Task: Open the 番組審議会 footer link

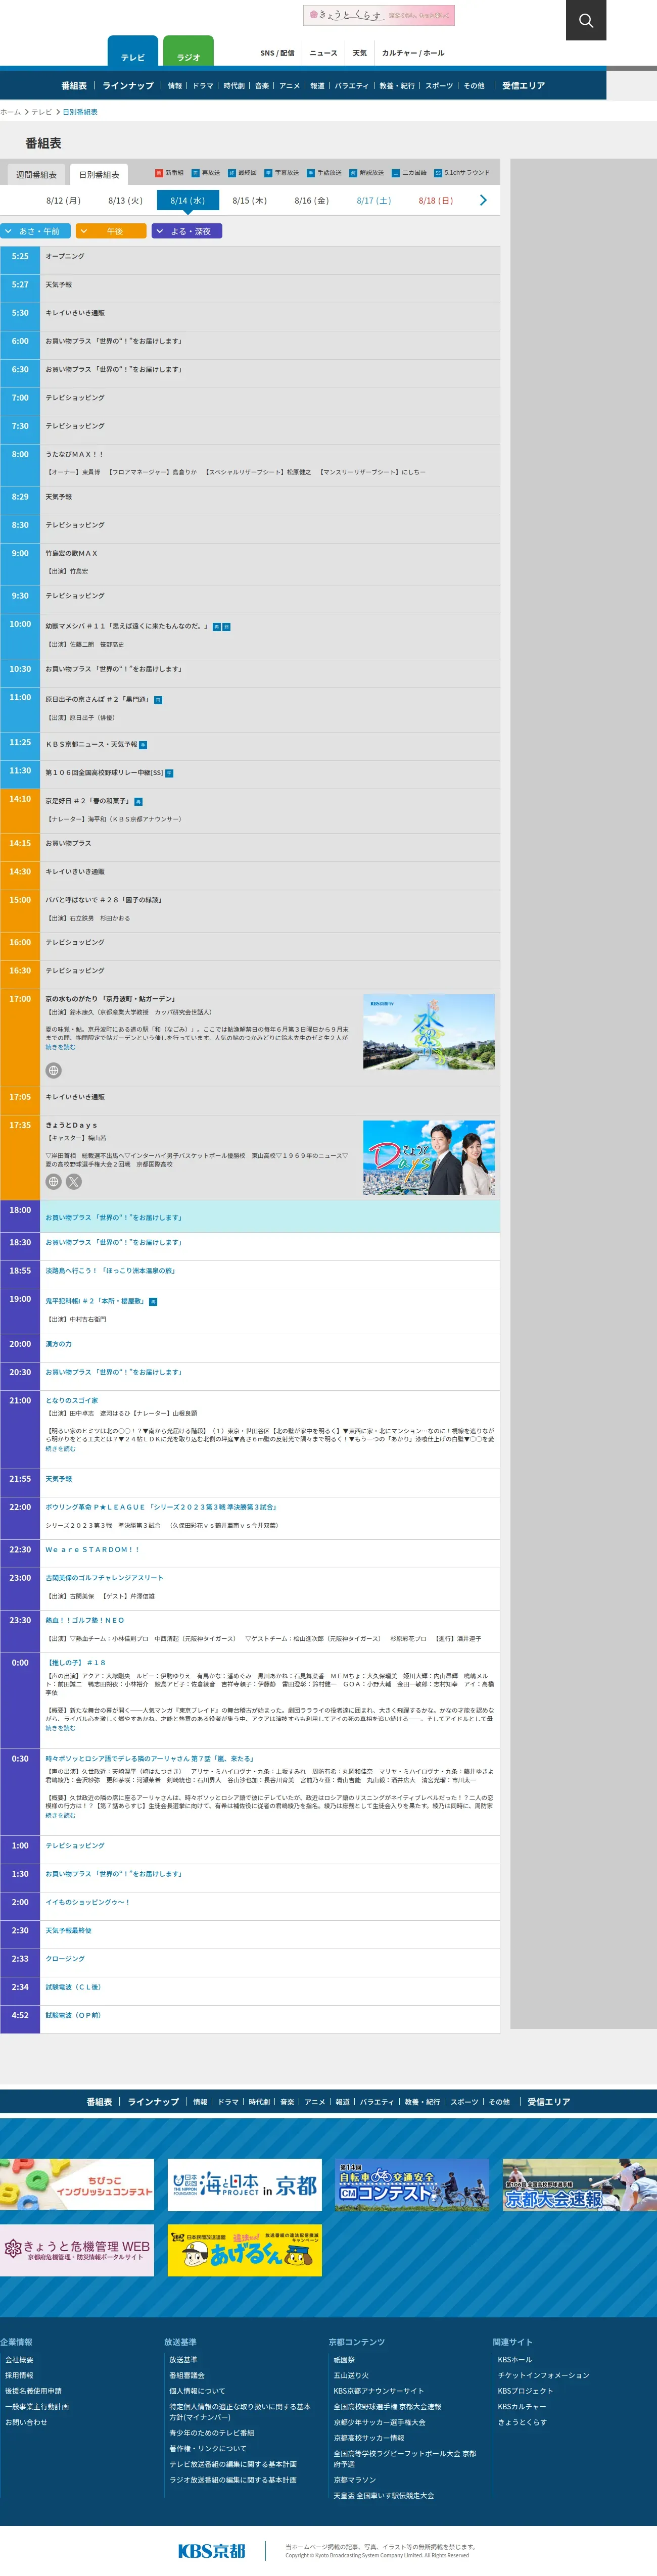Action: click(187, 2375)
